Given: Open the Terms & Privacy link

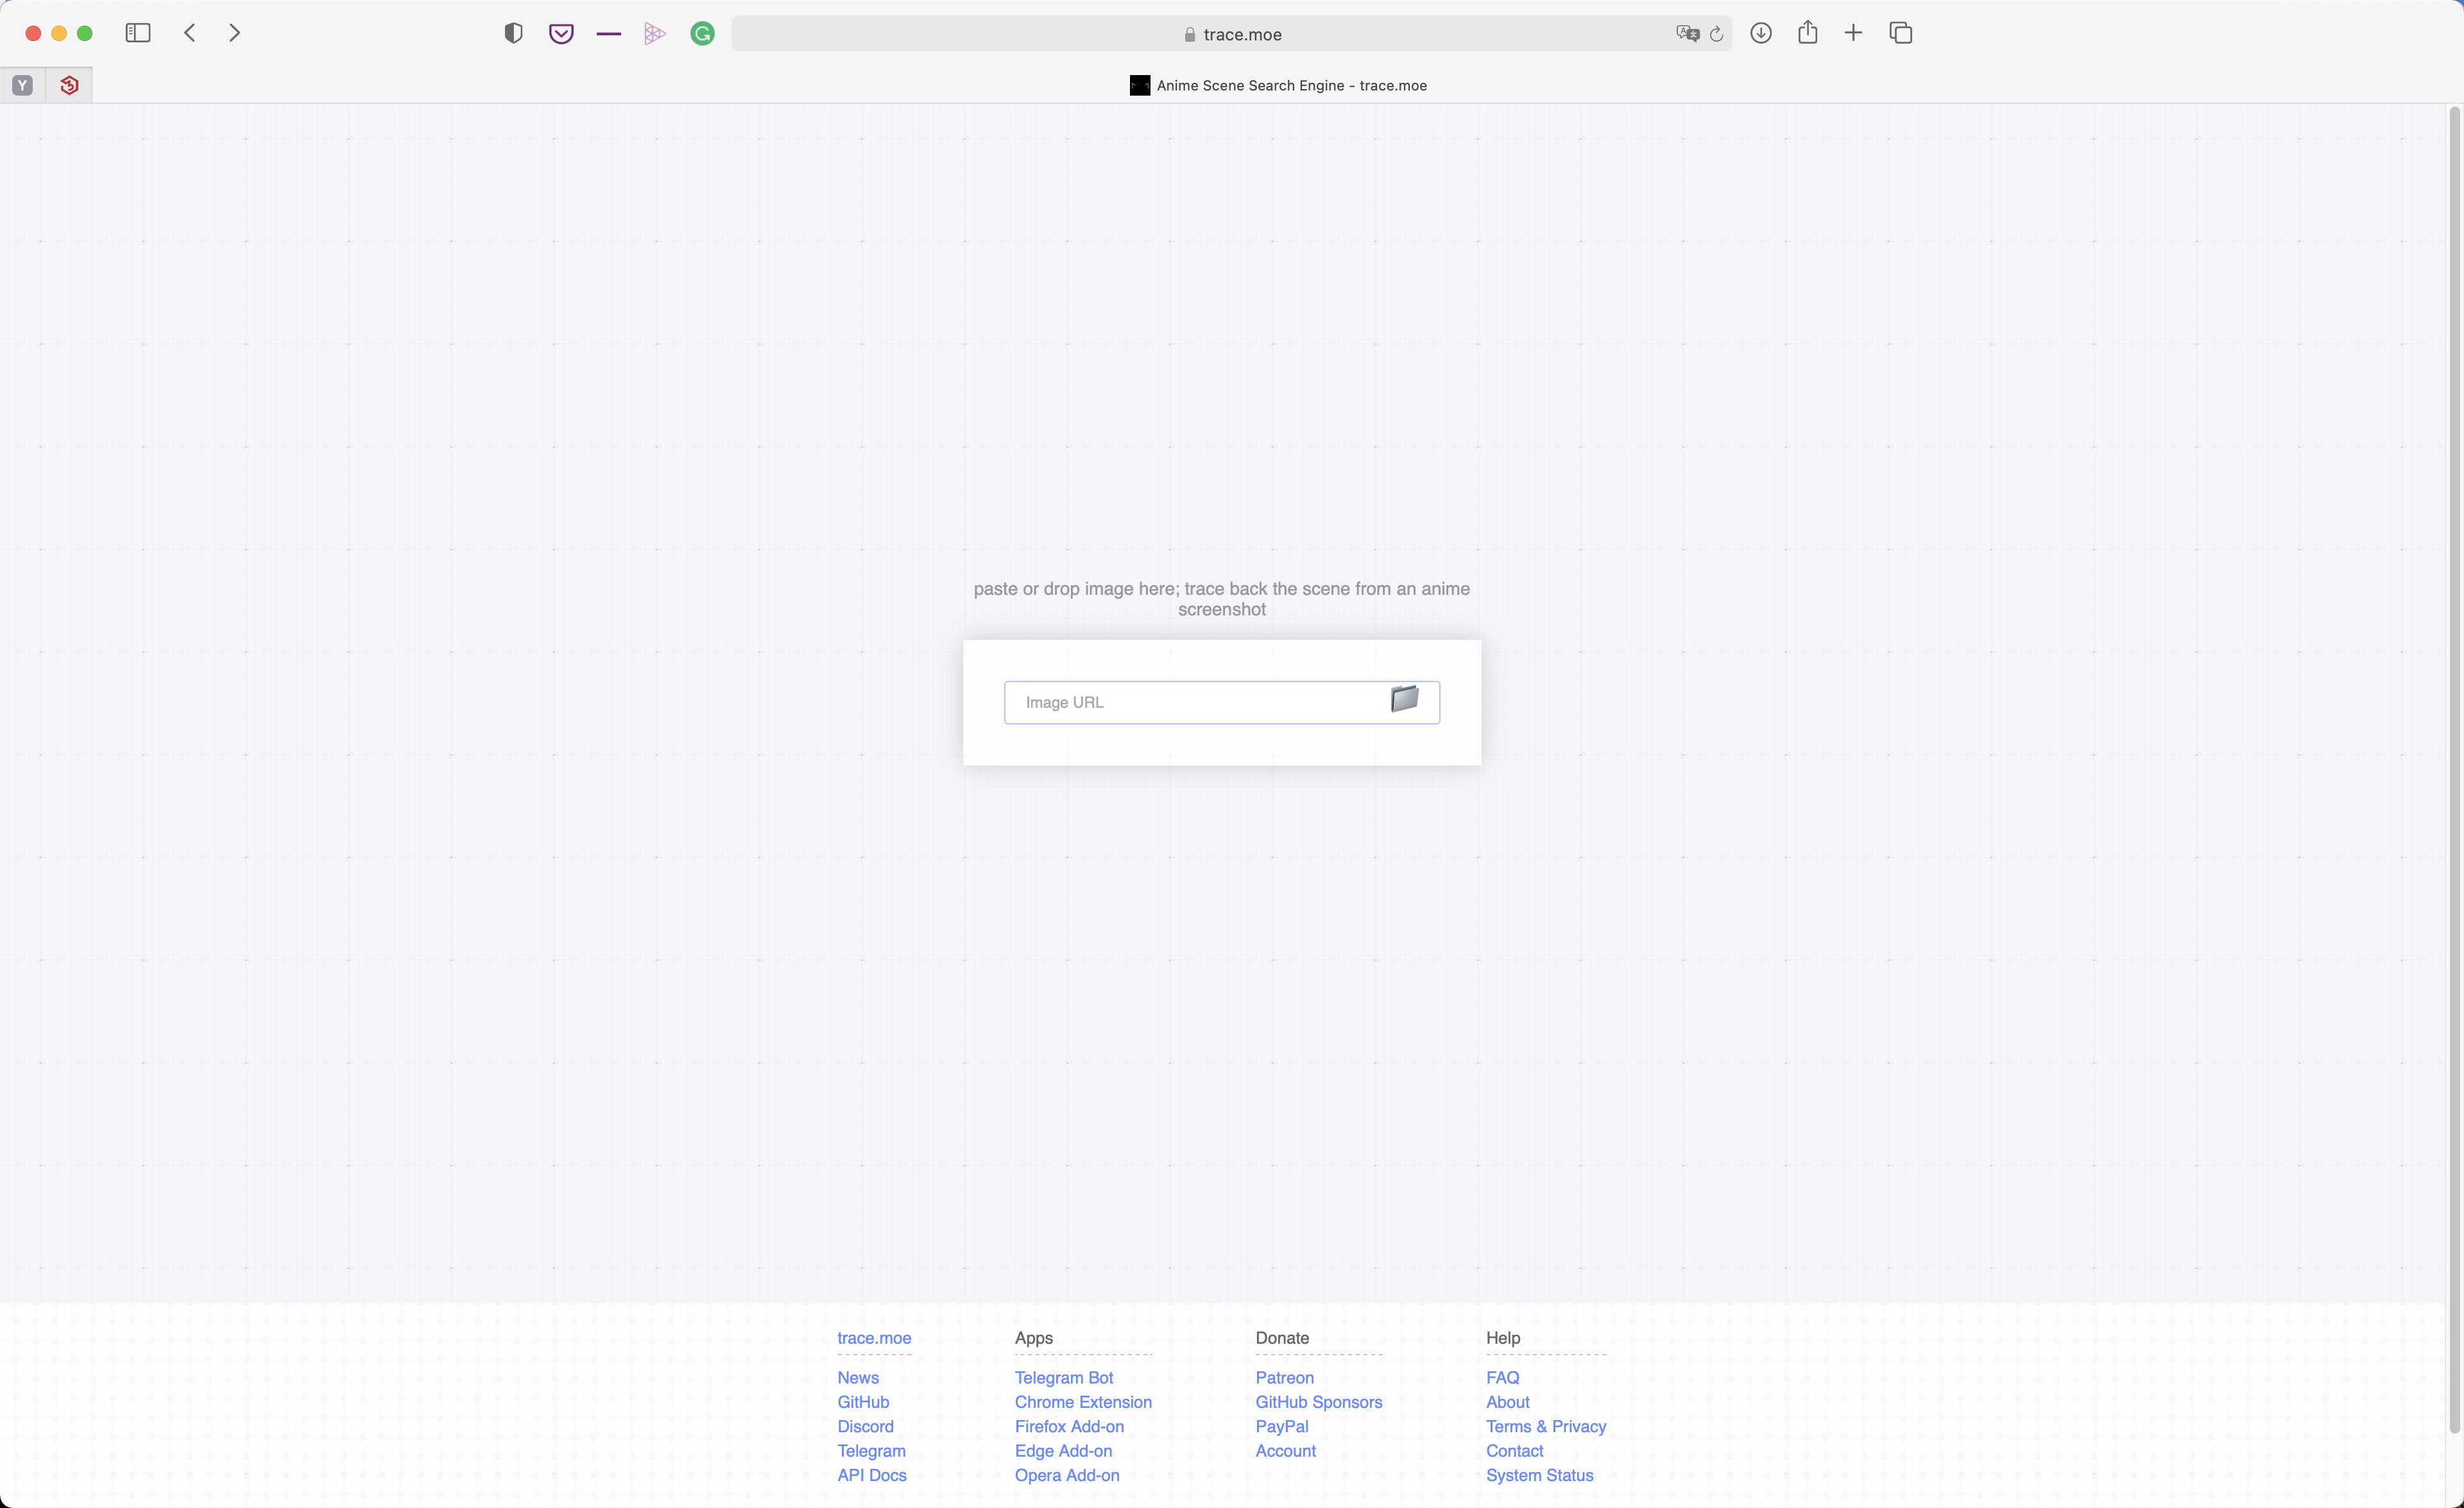Looking at the screenshot, I should pos(1546,1426).
